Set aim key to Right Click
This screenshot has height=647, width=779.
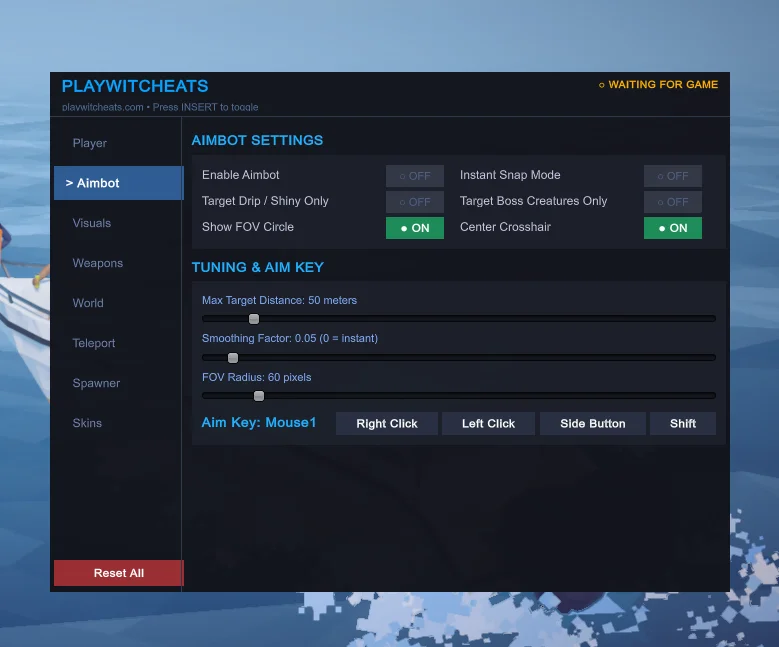(387, 423)
